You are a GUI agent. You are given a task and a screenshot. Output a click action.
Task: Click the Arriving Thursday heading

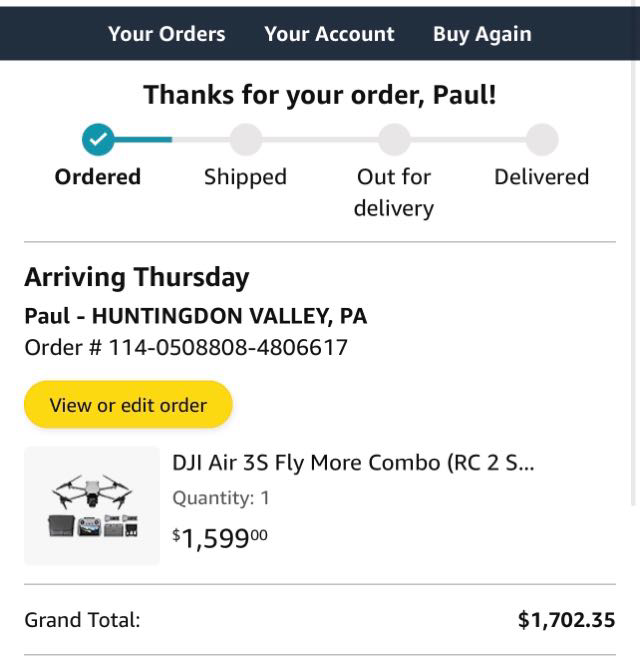click(137, 277)
